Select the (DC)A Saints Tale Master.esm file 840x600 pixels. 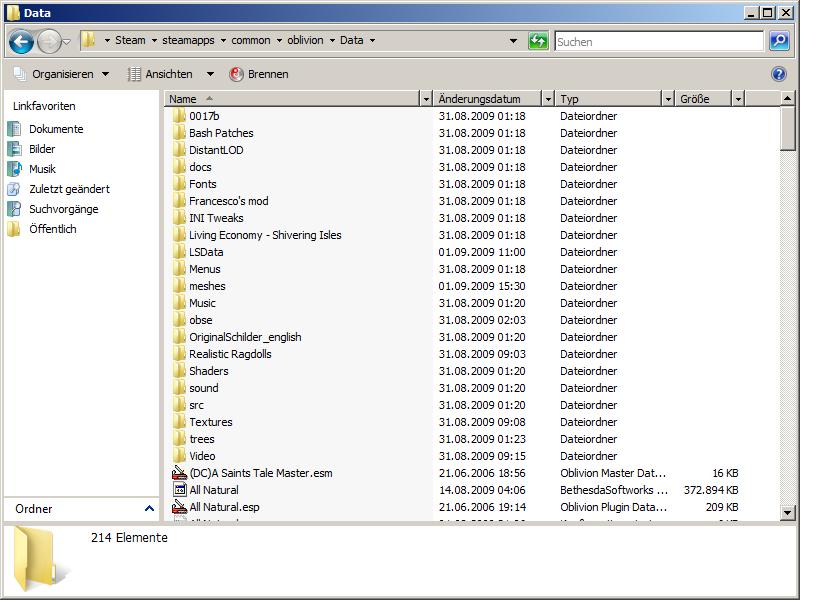coord(260,473)
